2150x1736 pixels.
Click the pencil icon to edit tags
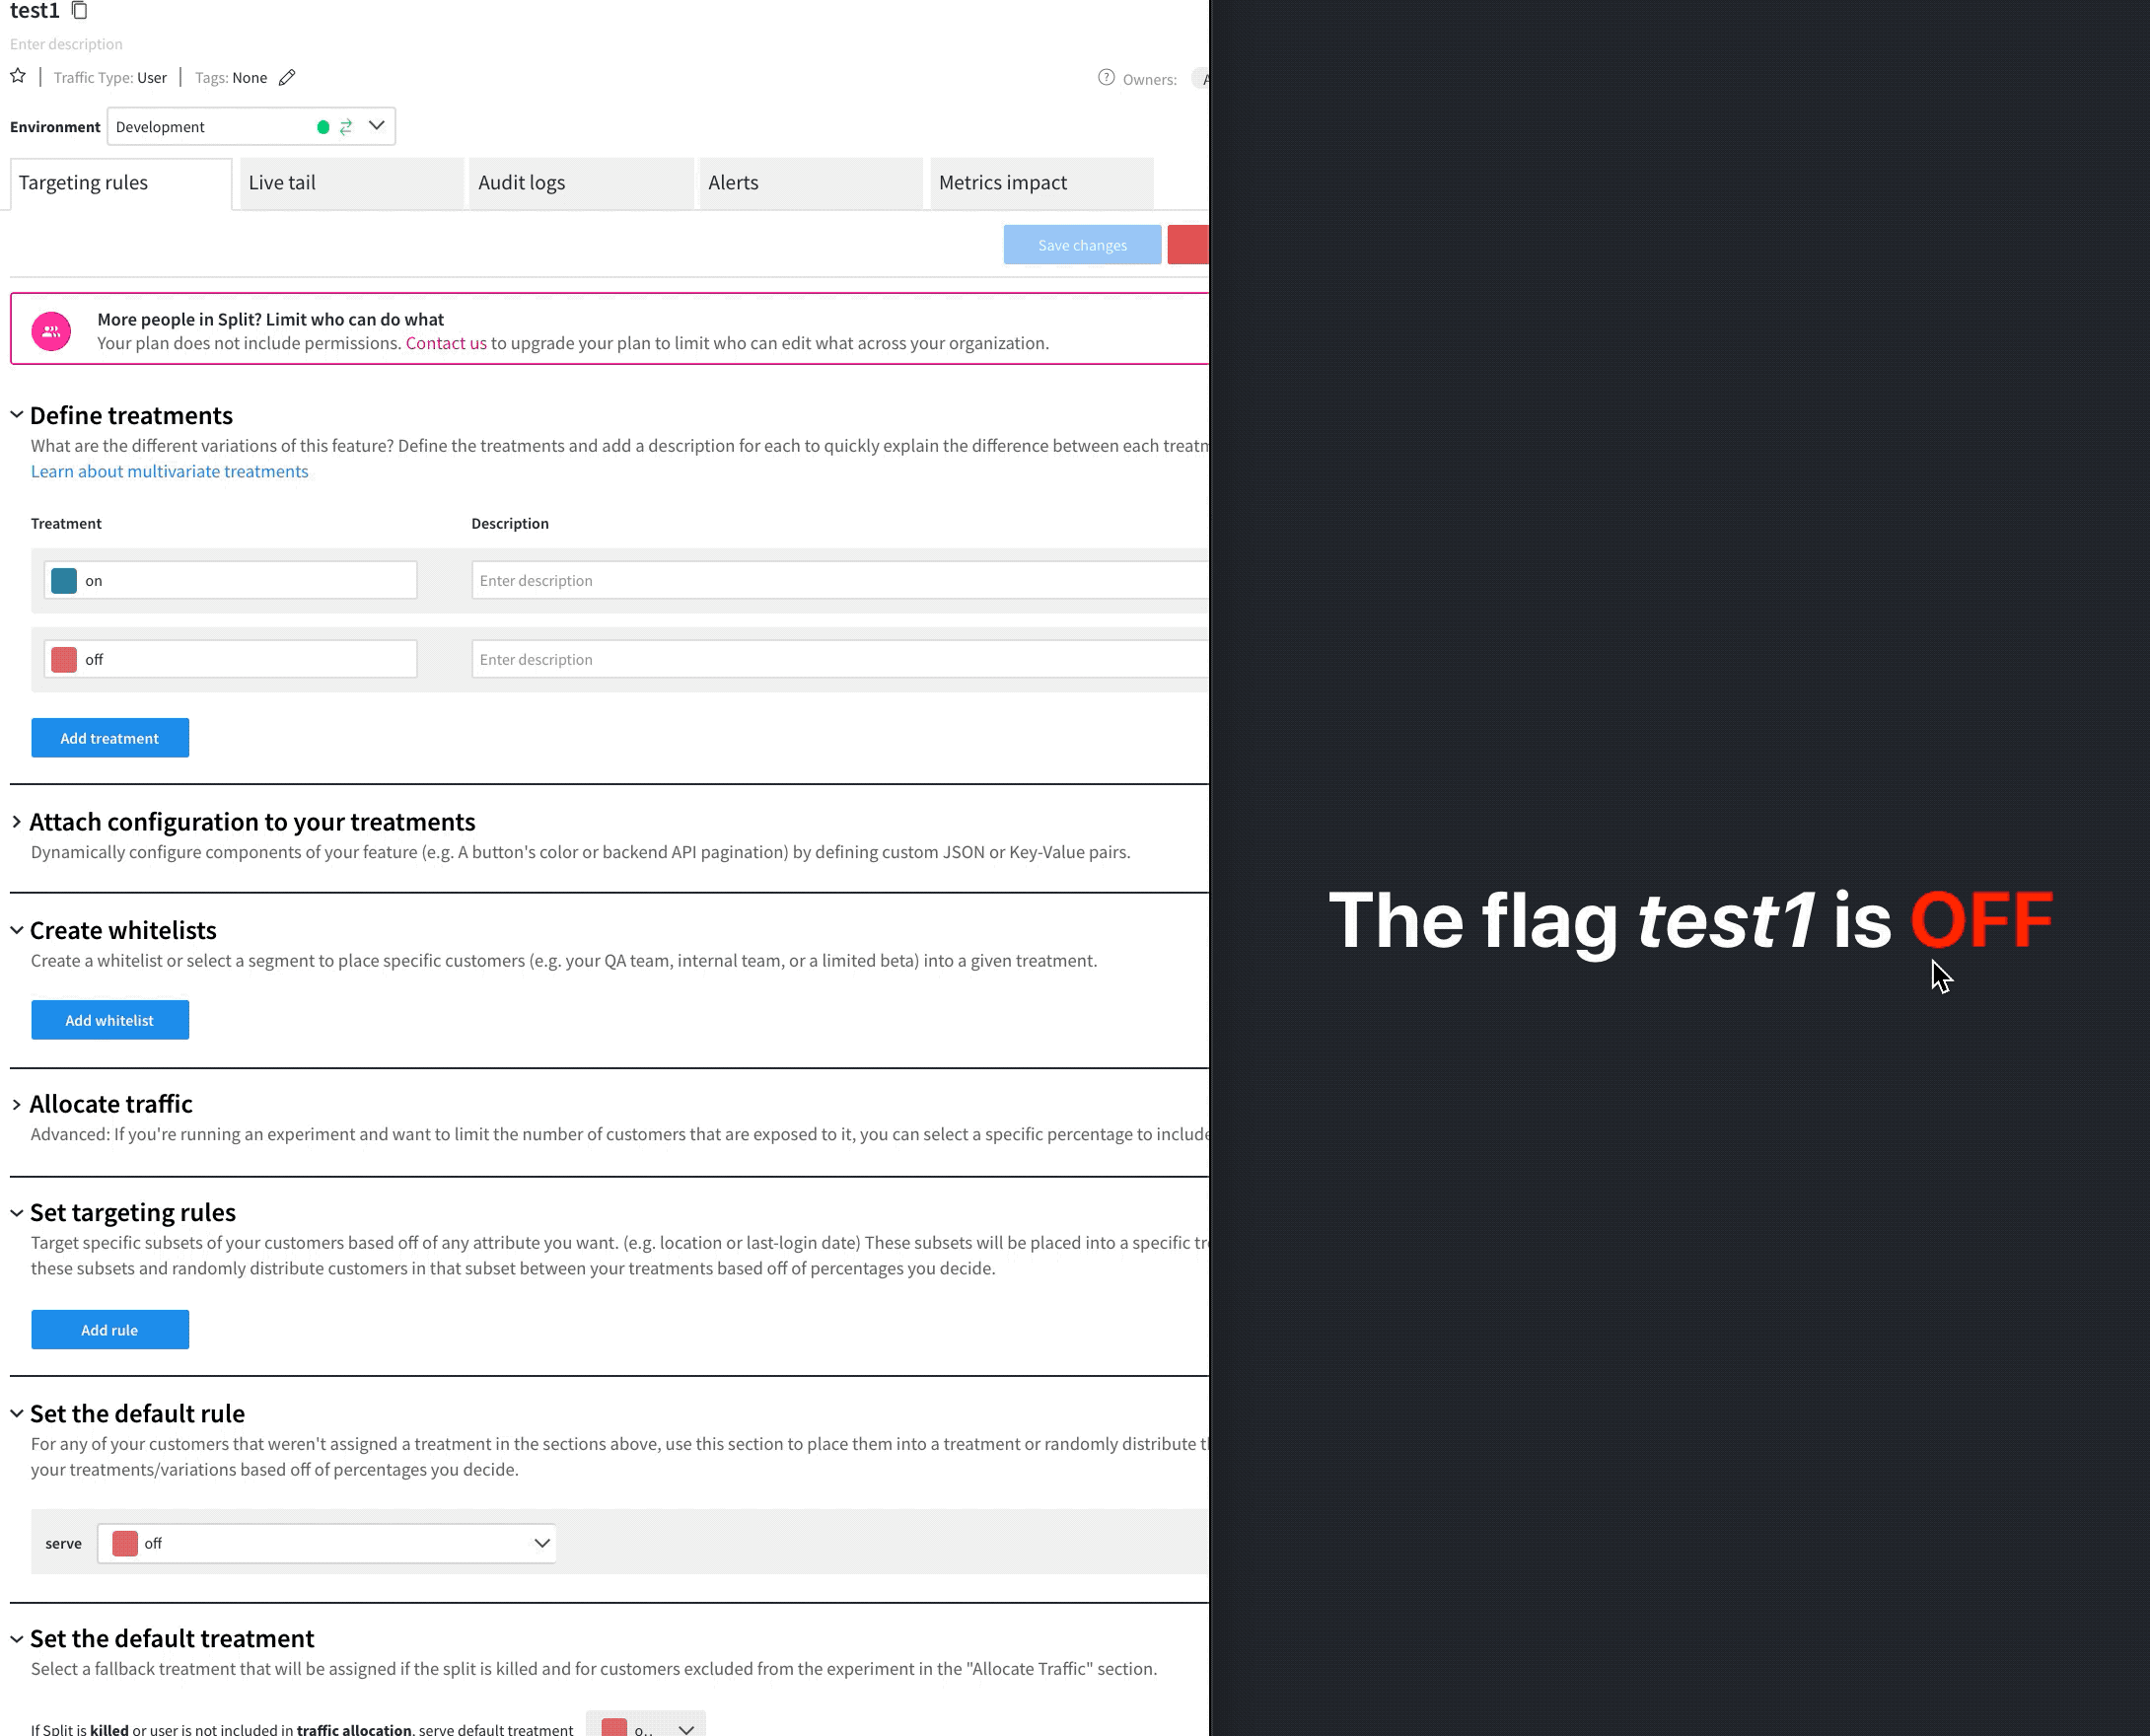(287, 78)
